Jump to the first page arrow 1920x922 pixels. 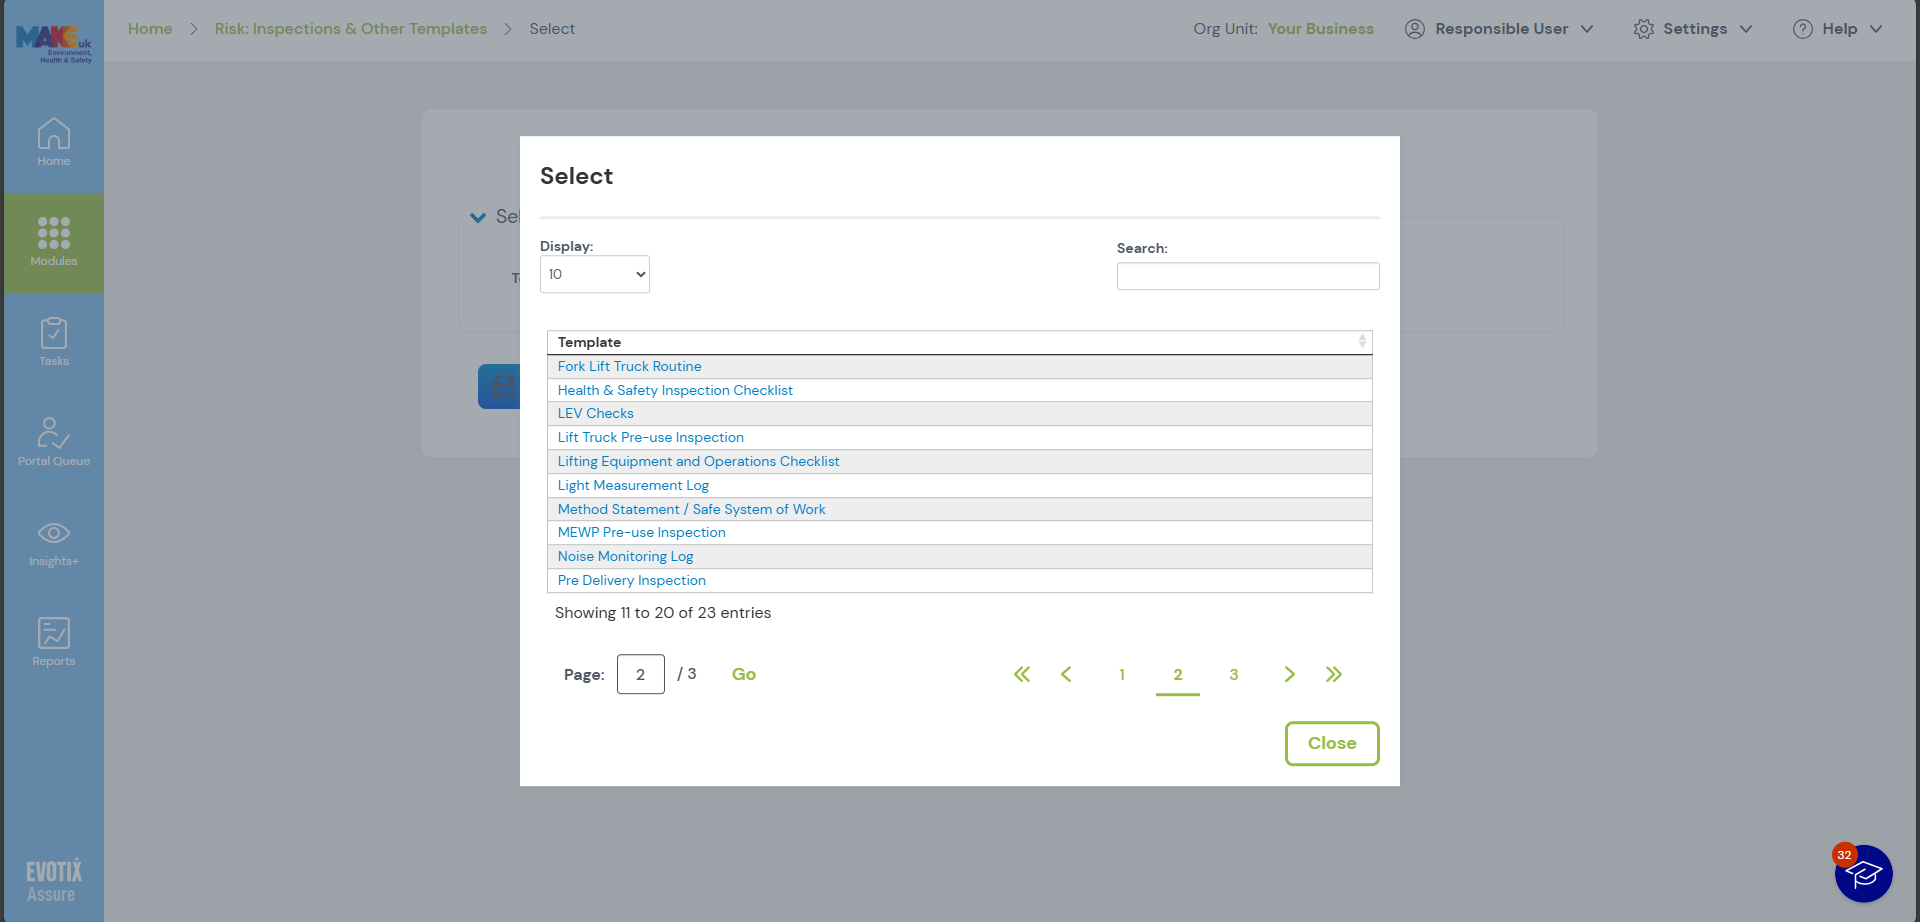coord(1022,674)
